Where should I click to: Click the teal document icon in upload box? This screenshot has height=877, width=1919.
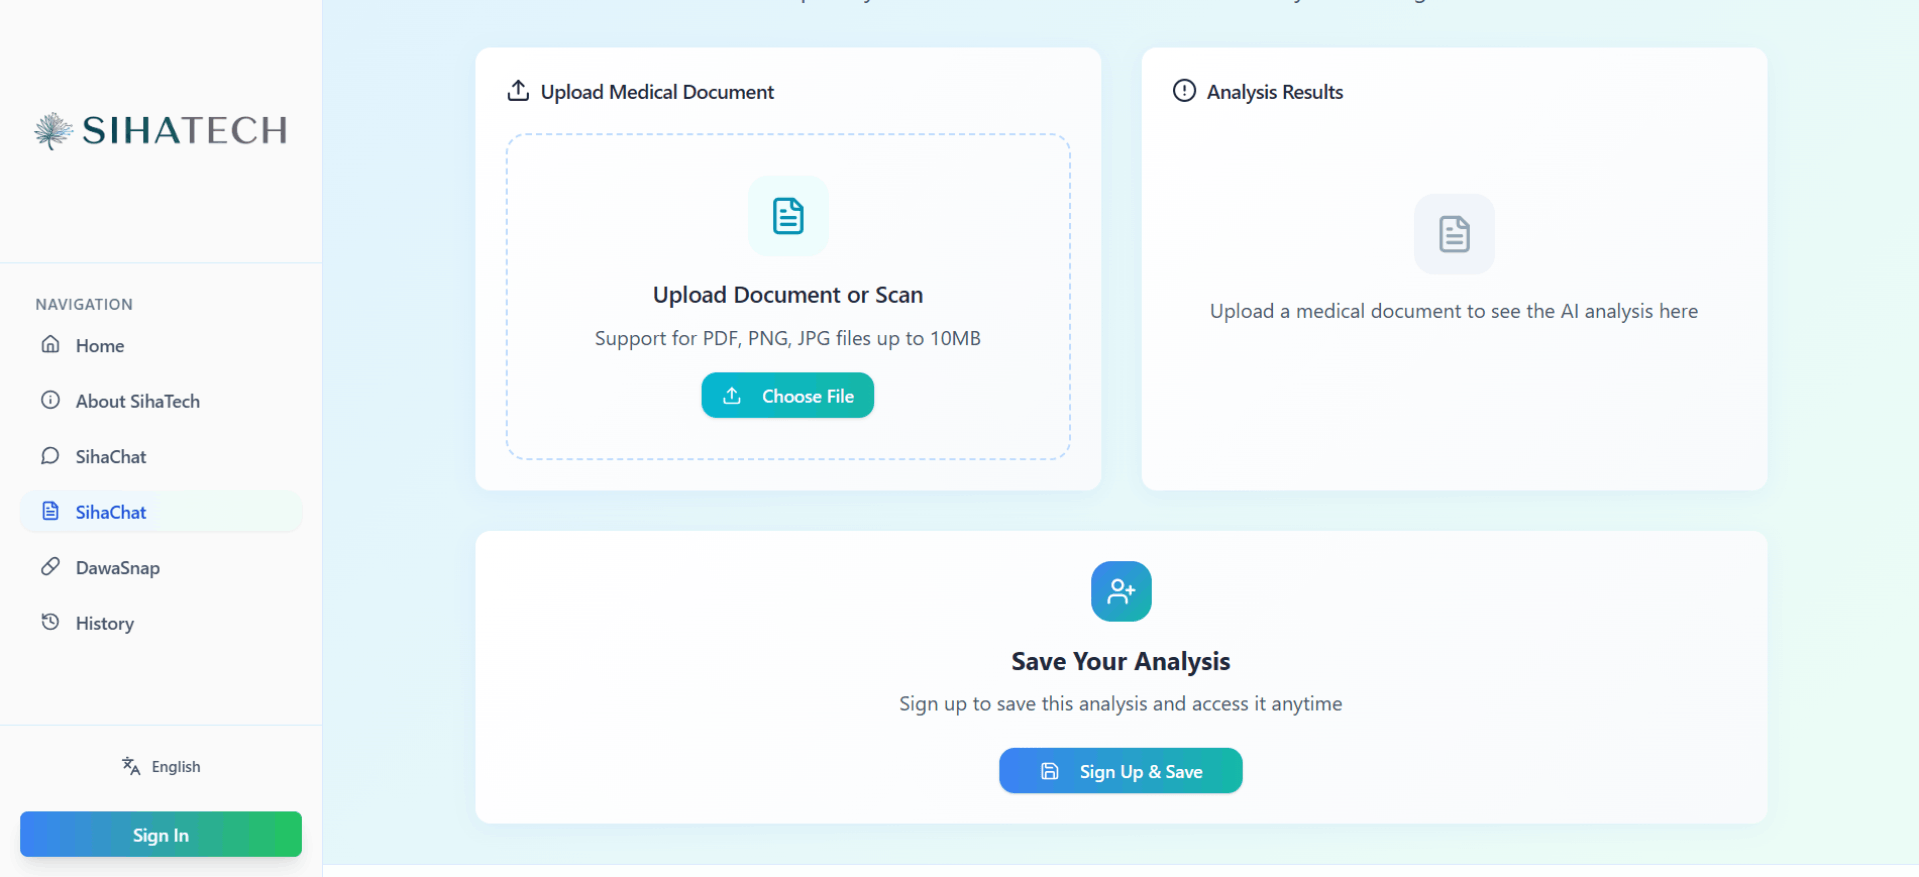[788, 216]
